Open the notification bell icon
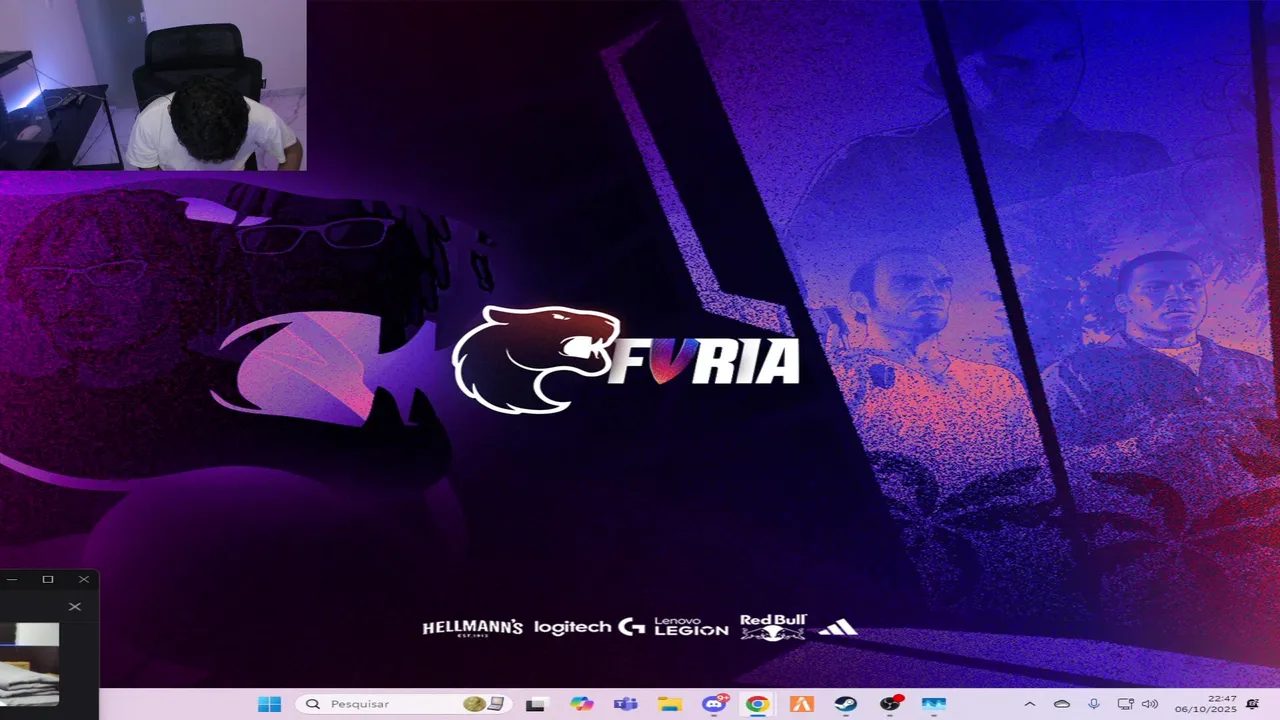The width and height of the screenshot is (1280, 720). (1252, 704)
